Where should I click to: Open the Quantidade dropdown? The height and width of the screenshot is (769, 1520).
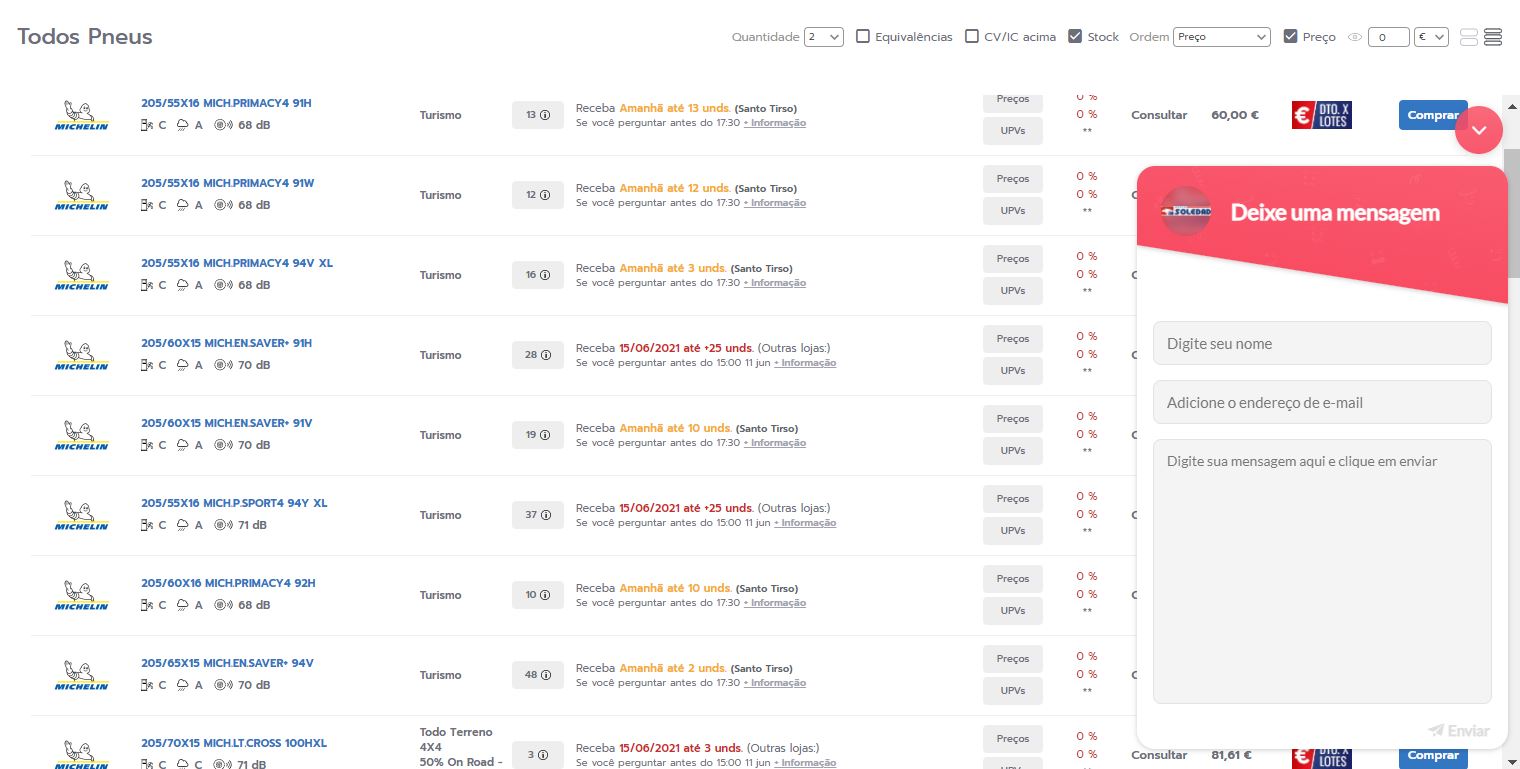click(825, 37)
